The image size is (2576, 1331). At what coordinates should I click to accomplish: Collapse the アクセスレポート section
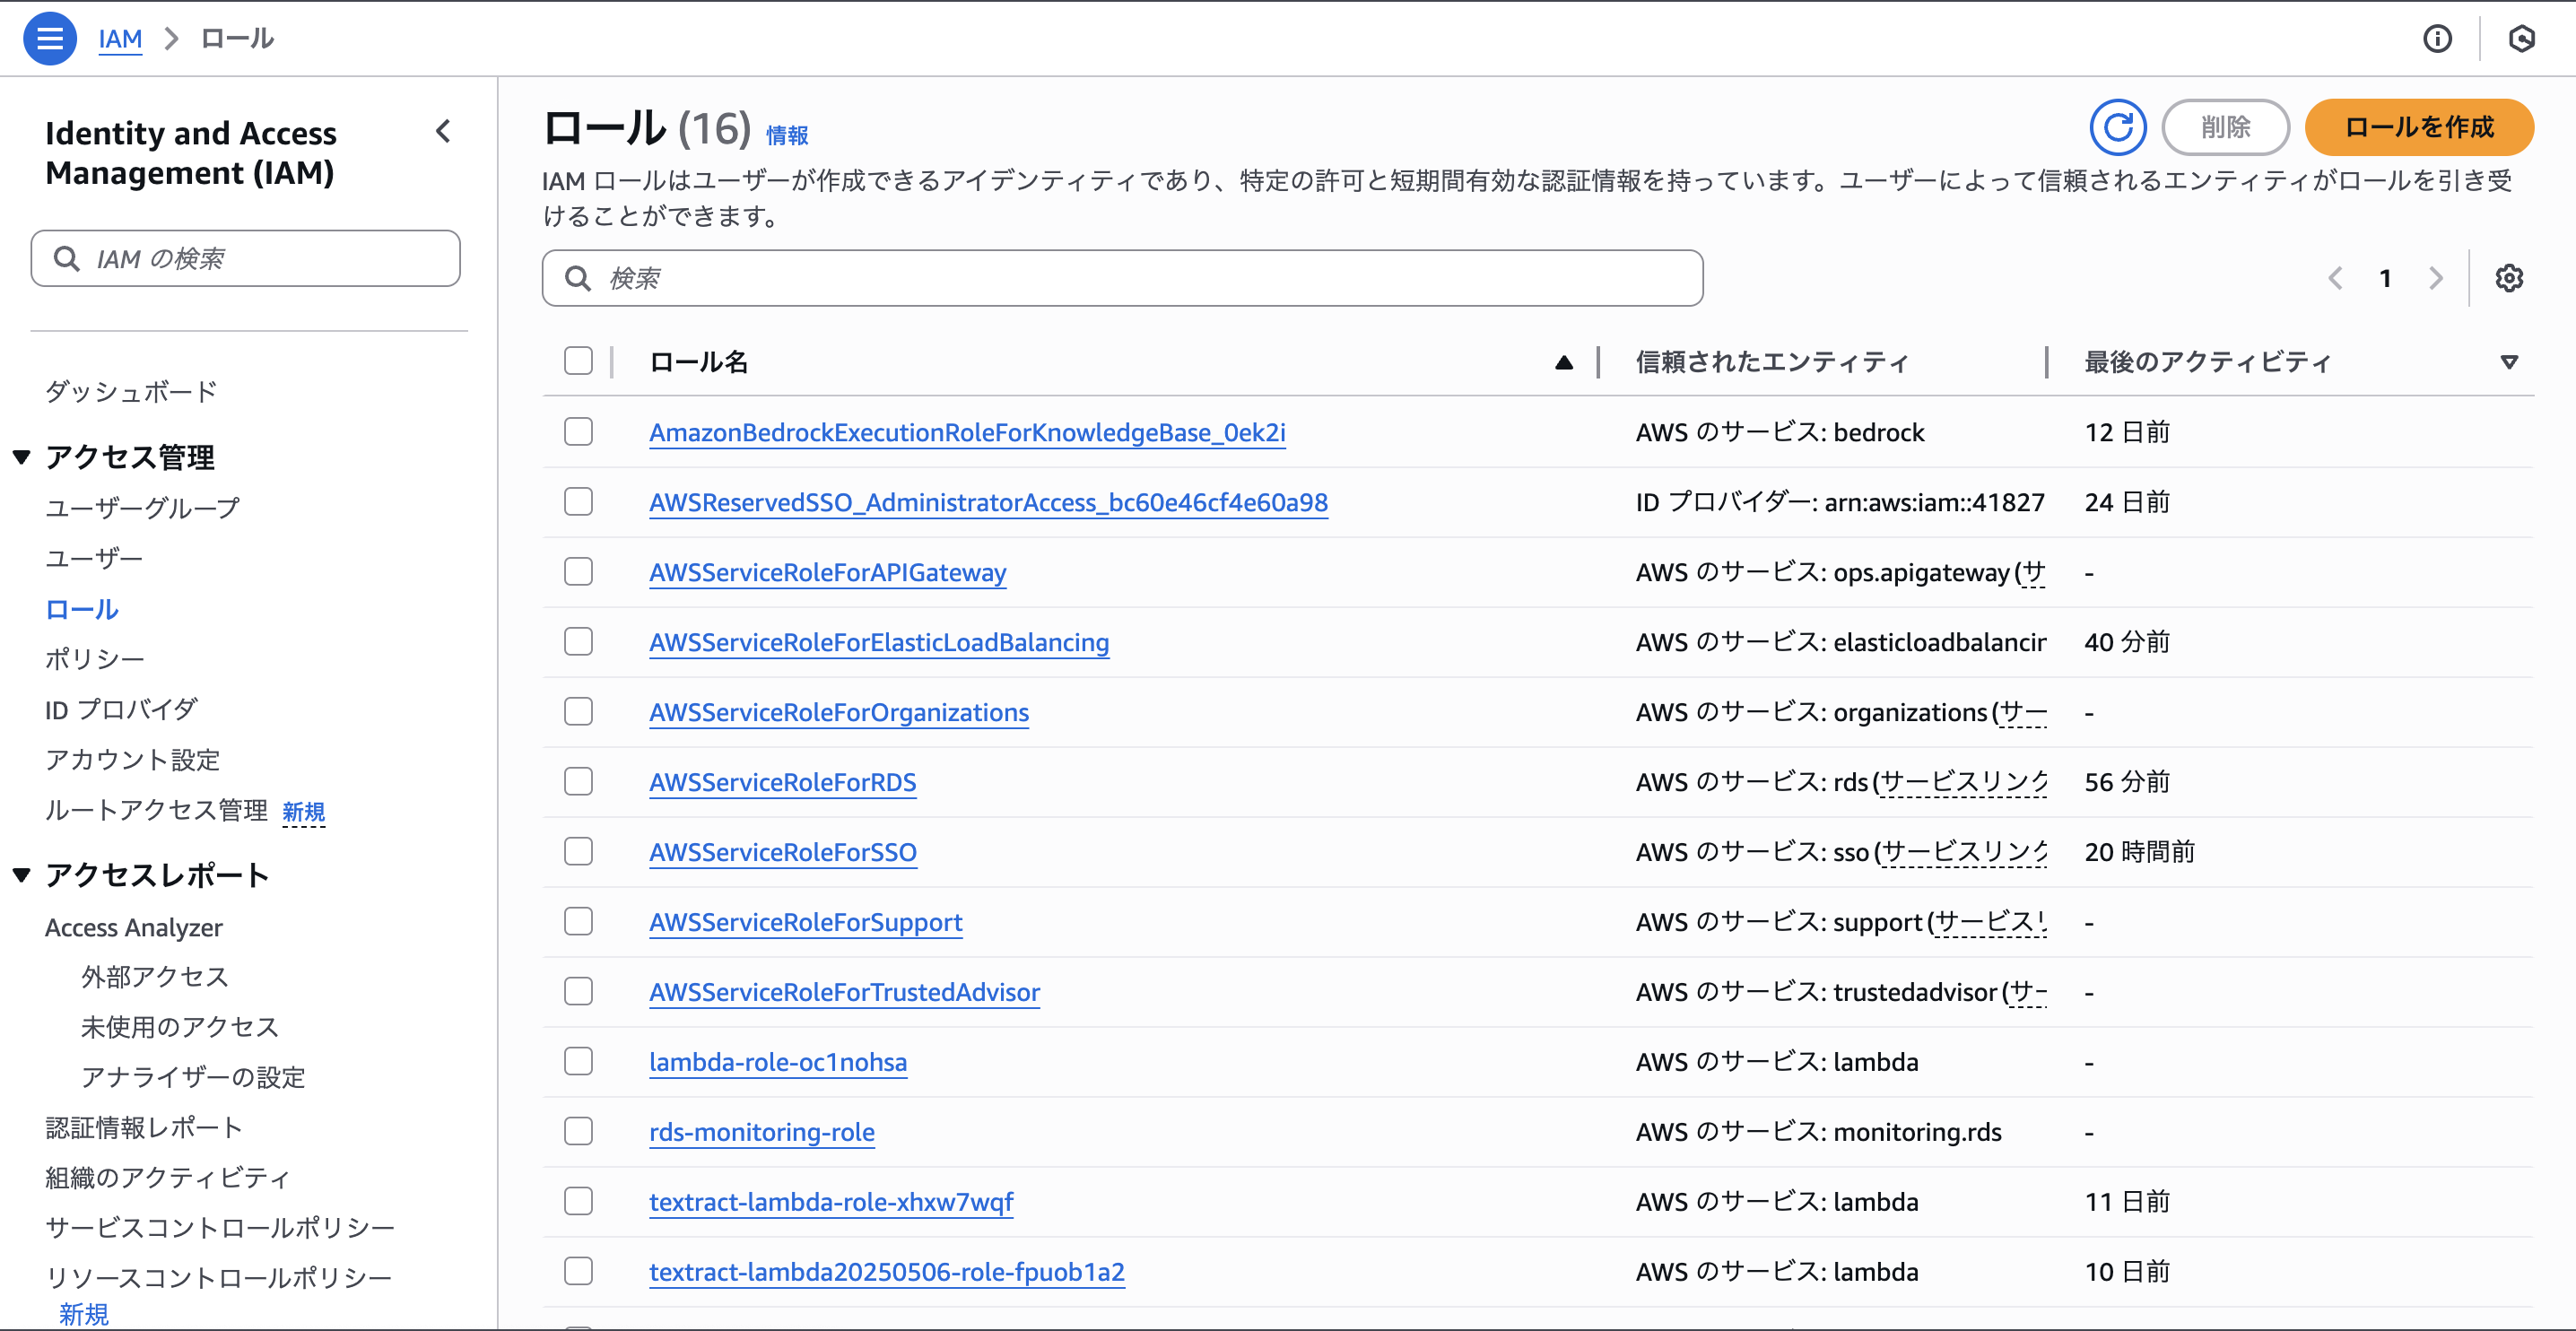tap(22, 875)
